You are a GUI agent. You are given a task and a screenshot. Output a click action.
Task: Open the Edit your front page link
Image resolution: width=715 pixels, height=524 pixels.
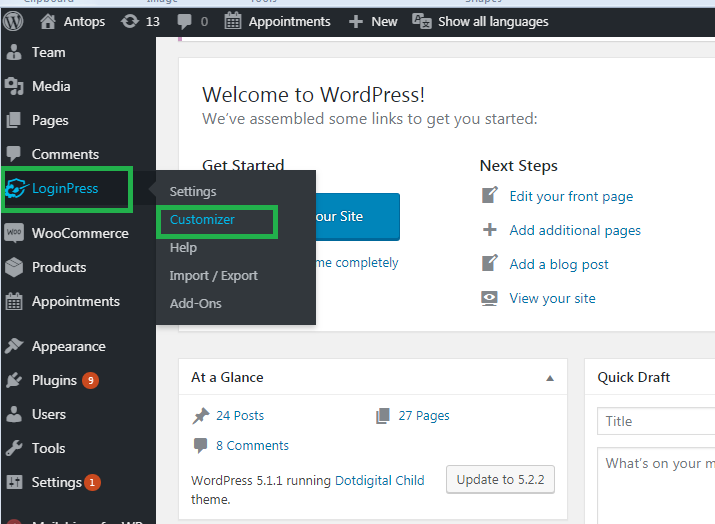click(x=571, y=196)
